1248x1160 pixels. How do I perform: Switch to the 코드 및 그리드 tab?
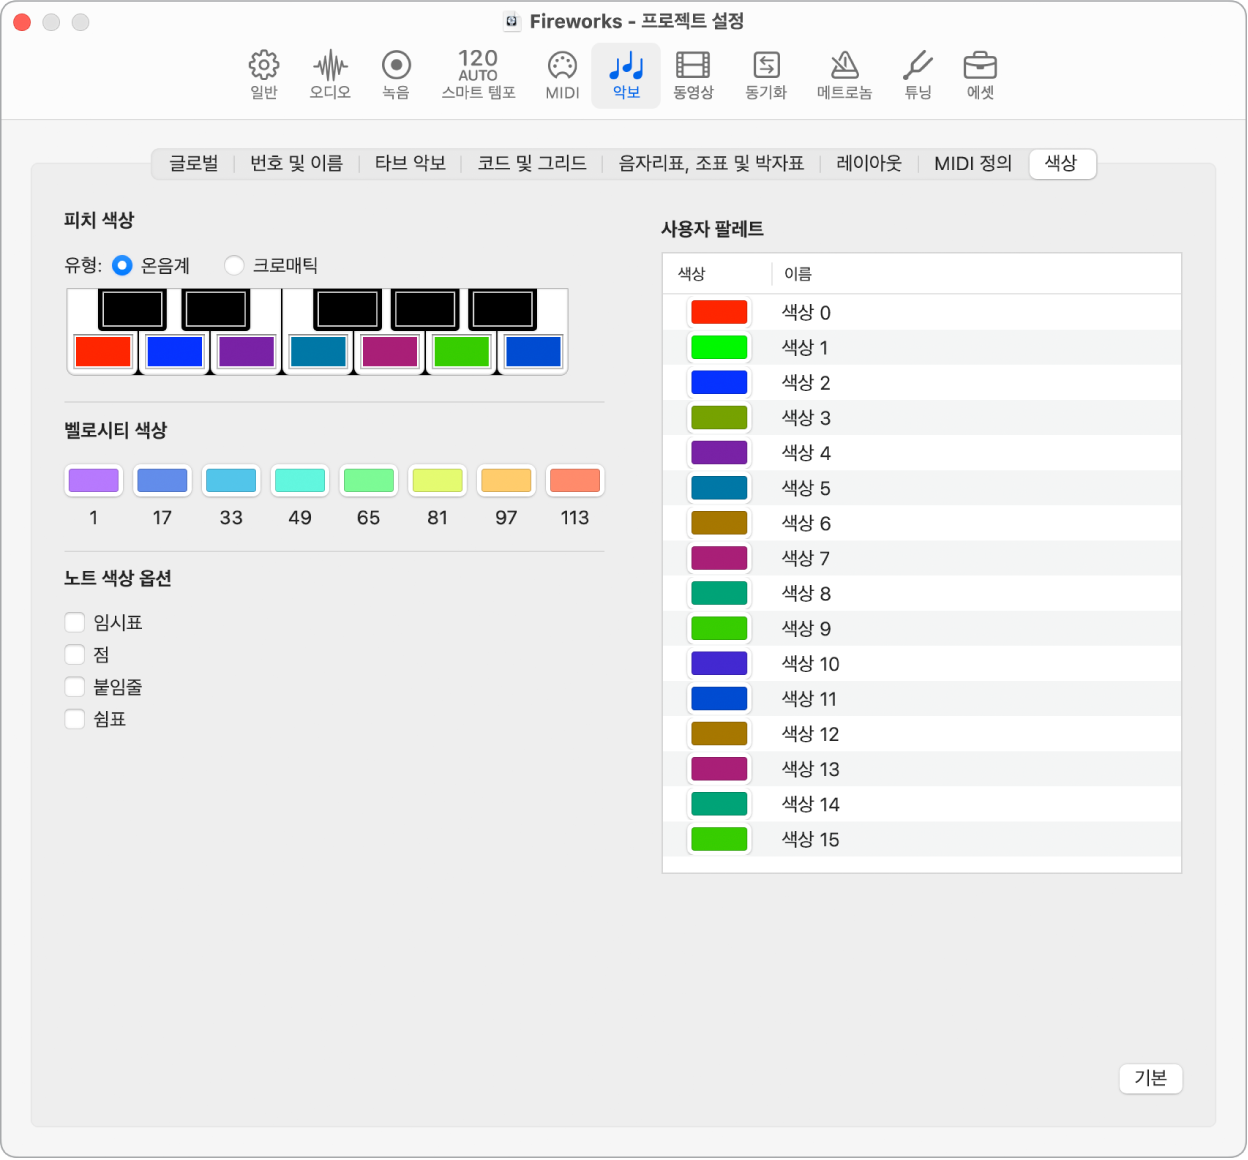pyautogui.click(x=532, y=163)
